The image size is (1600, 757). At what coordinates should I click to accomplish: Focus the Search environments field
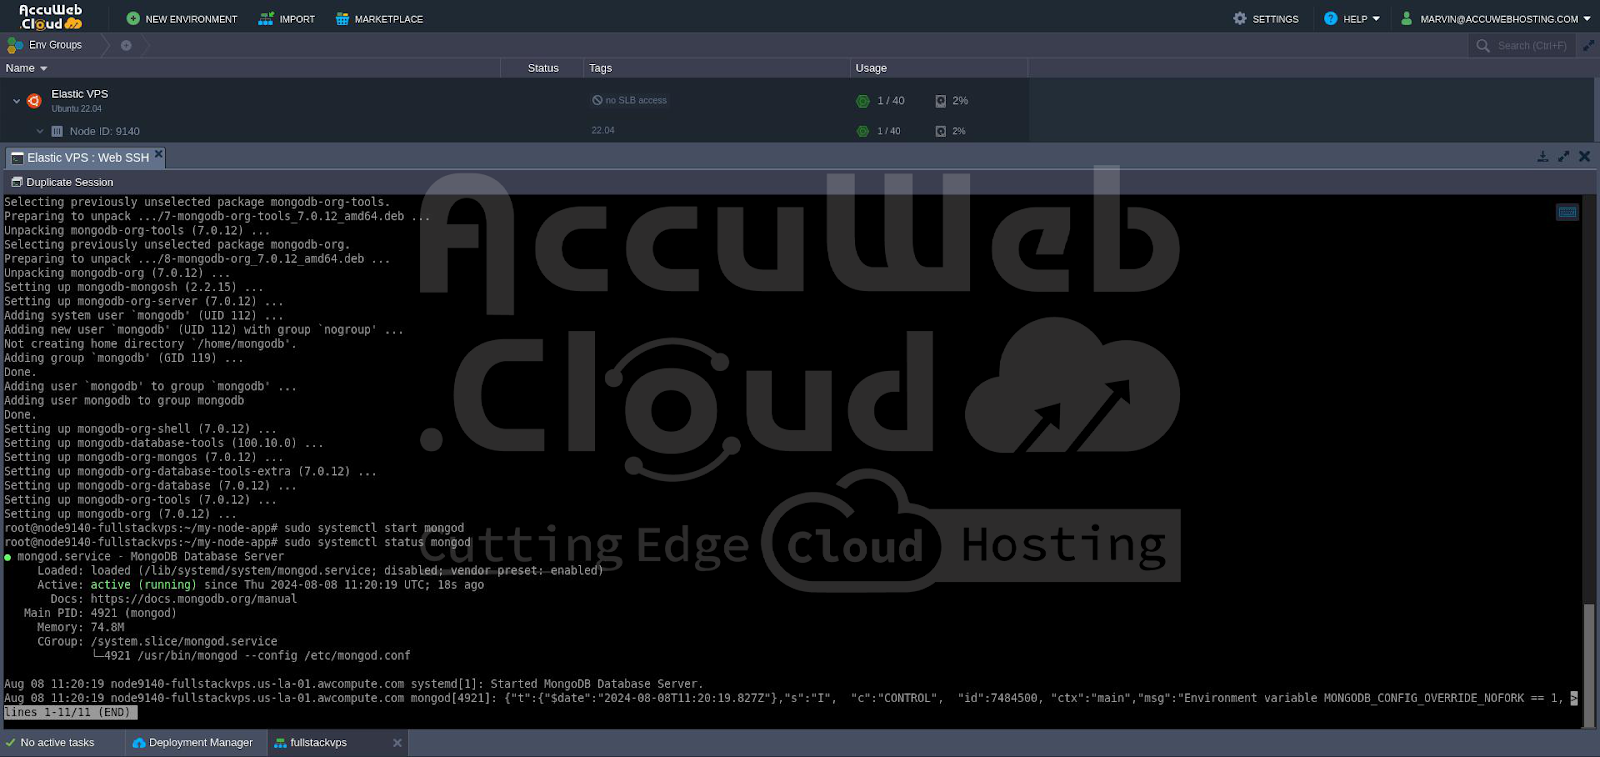pyautogui.click(x=1532, y=46)
